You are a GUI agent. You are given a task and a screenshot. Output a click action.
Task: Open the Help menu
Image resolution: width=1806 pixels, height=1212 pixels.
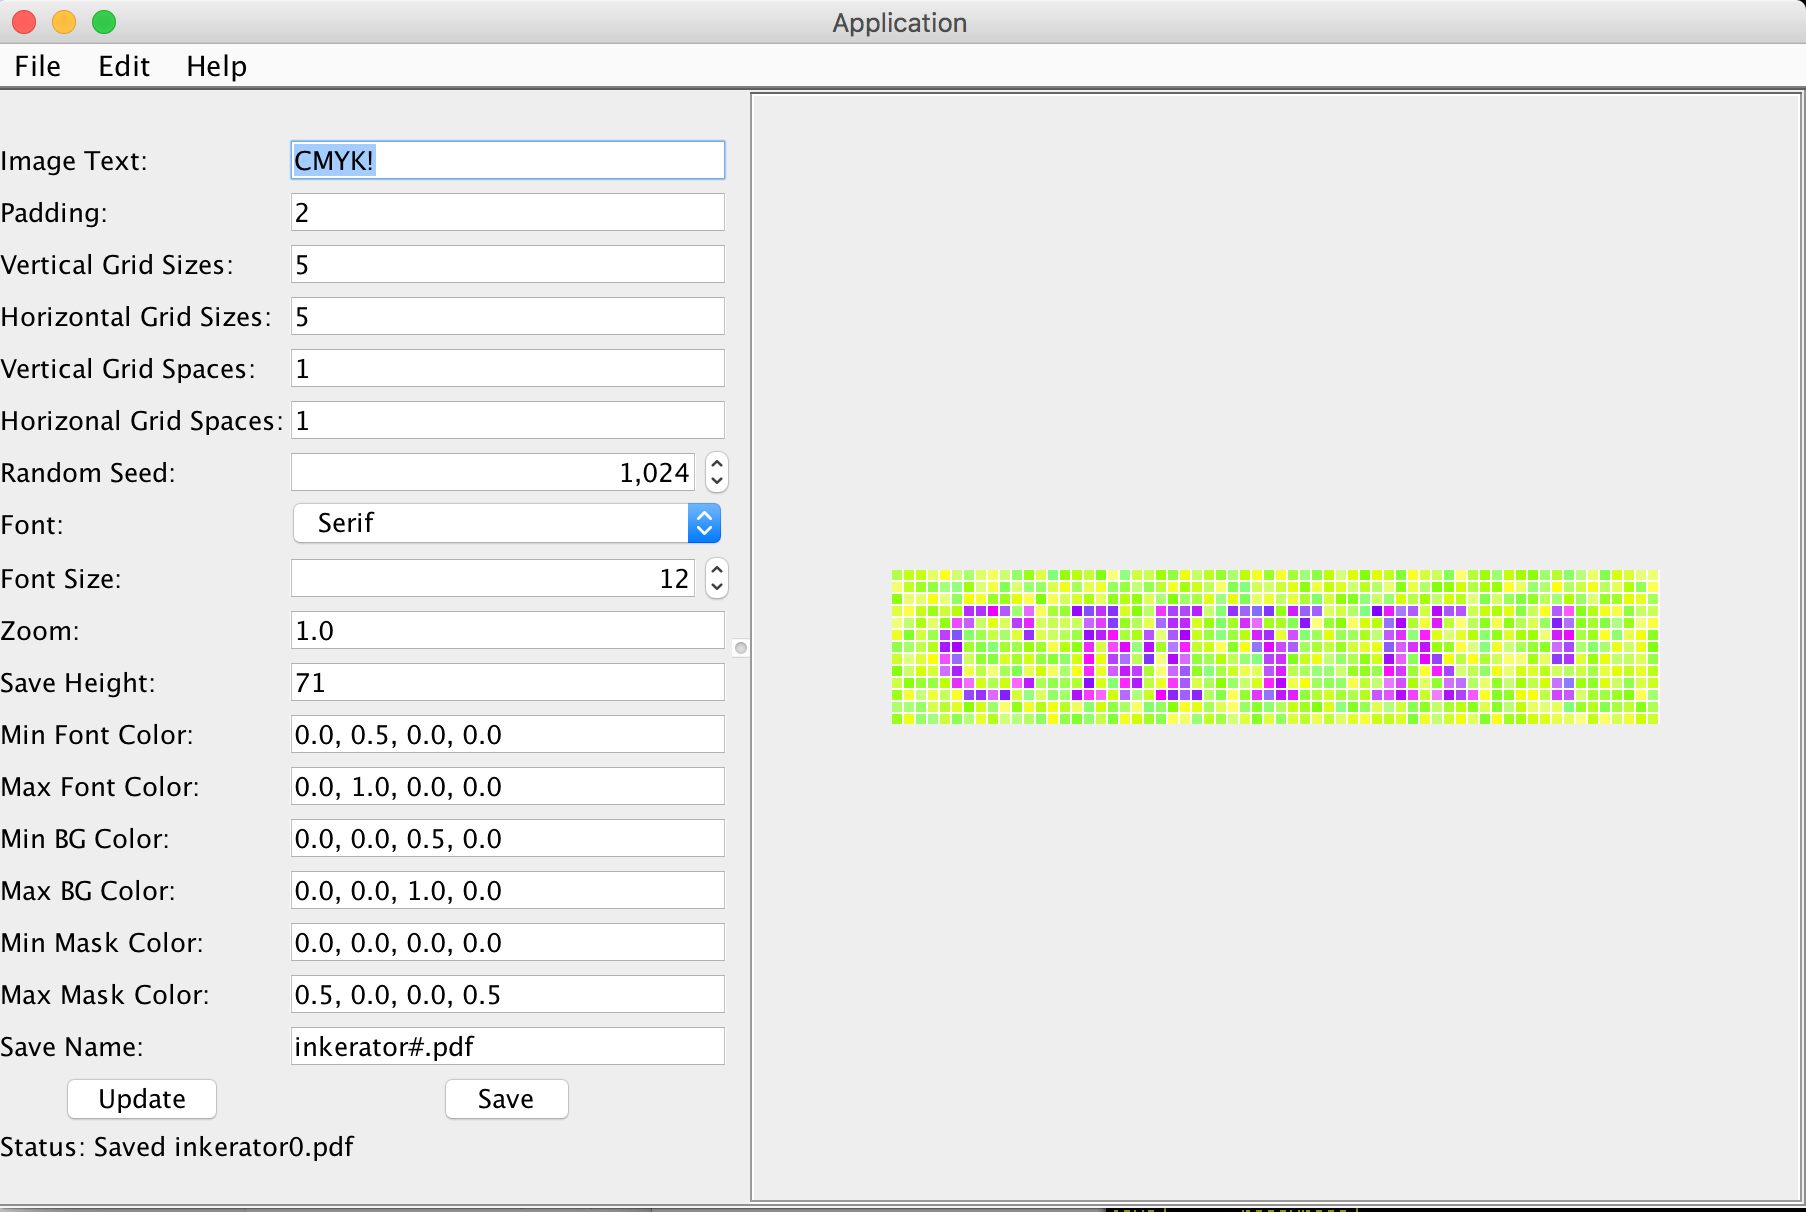point(216,66)
